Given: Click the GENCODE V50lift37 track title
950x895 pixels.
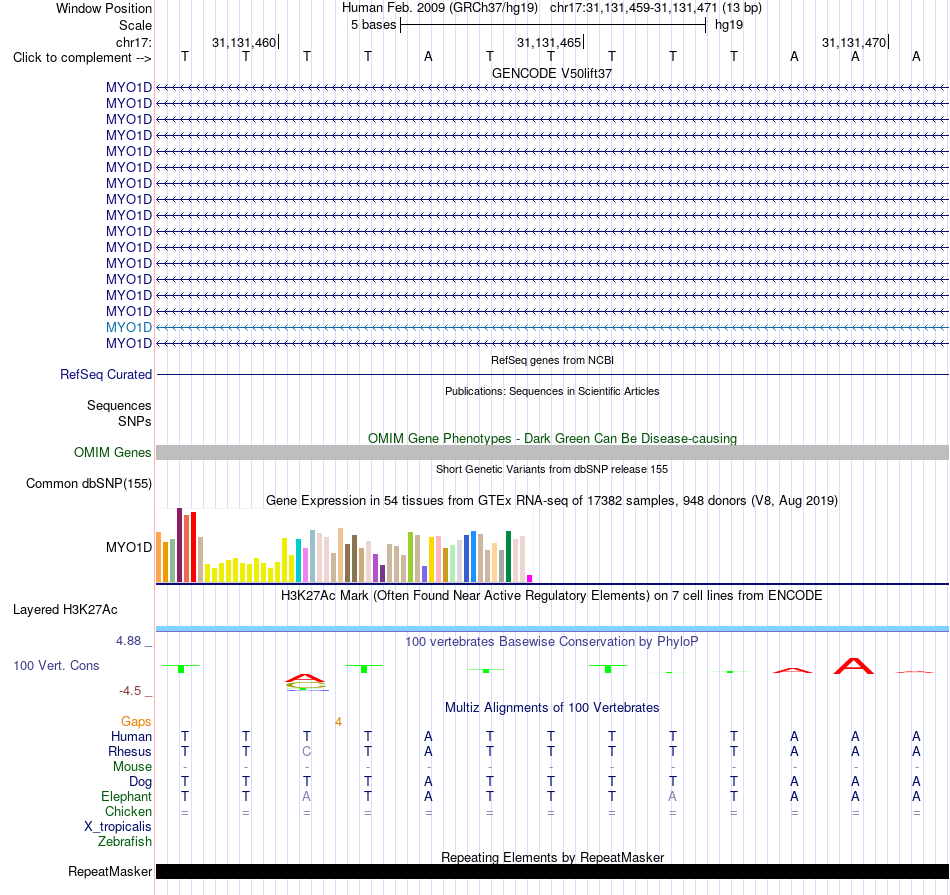Looking at the screenshot, I should [552, 73].
